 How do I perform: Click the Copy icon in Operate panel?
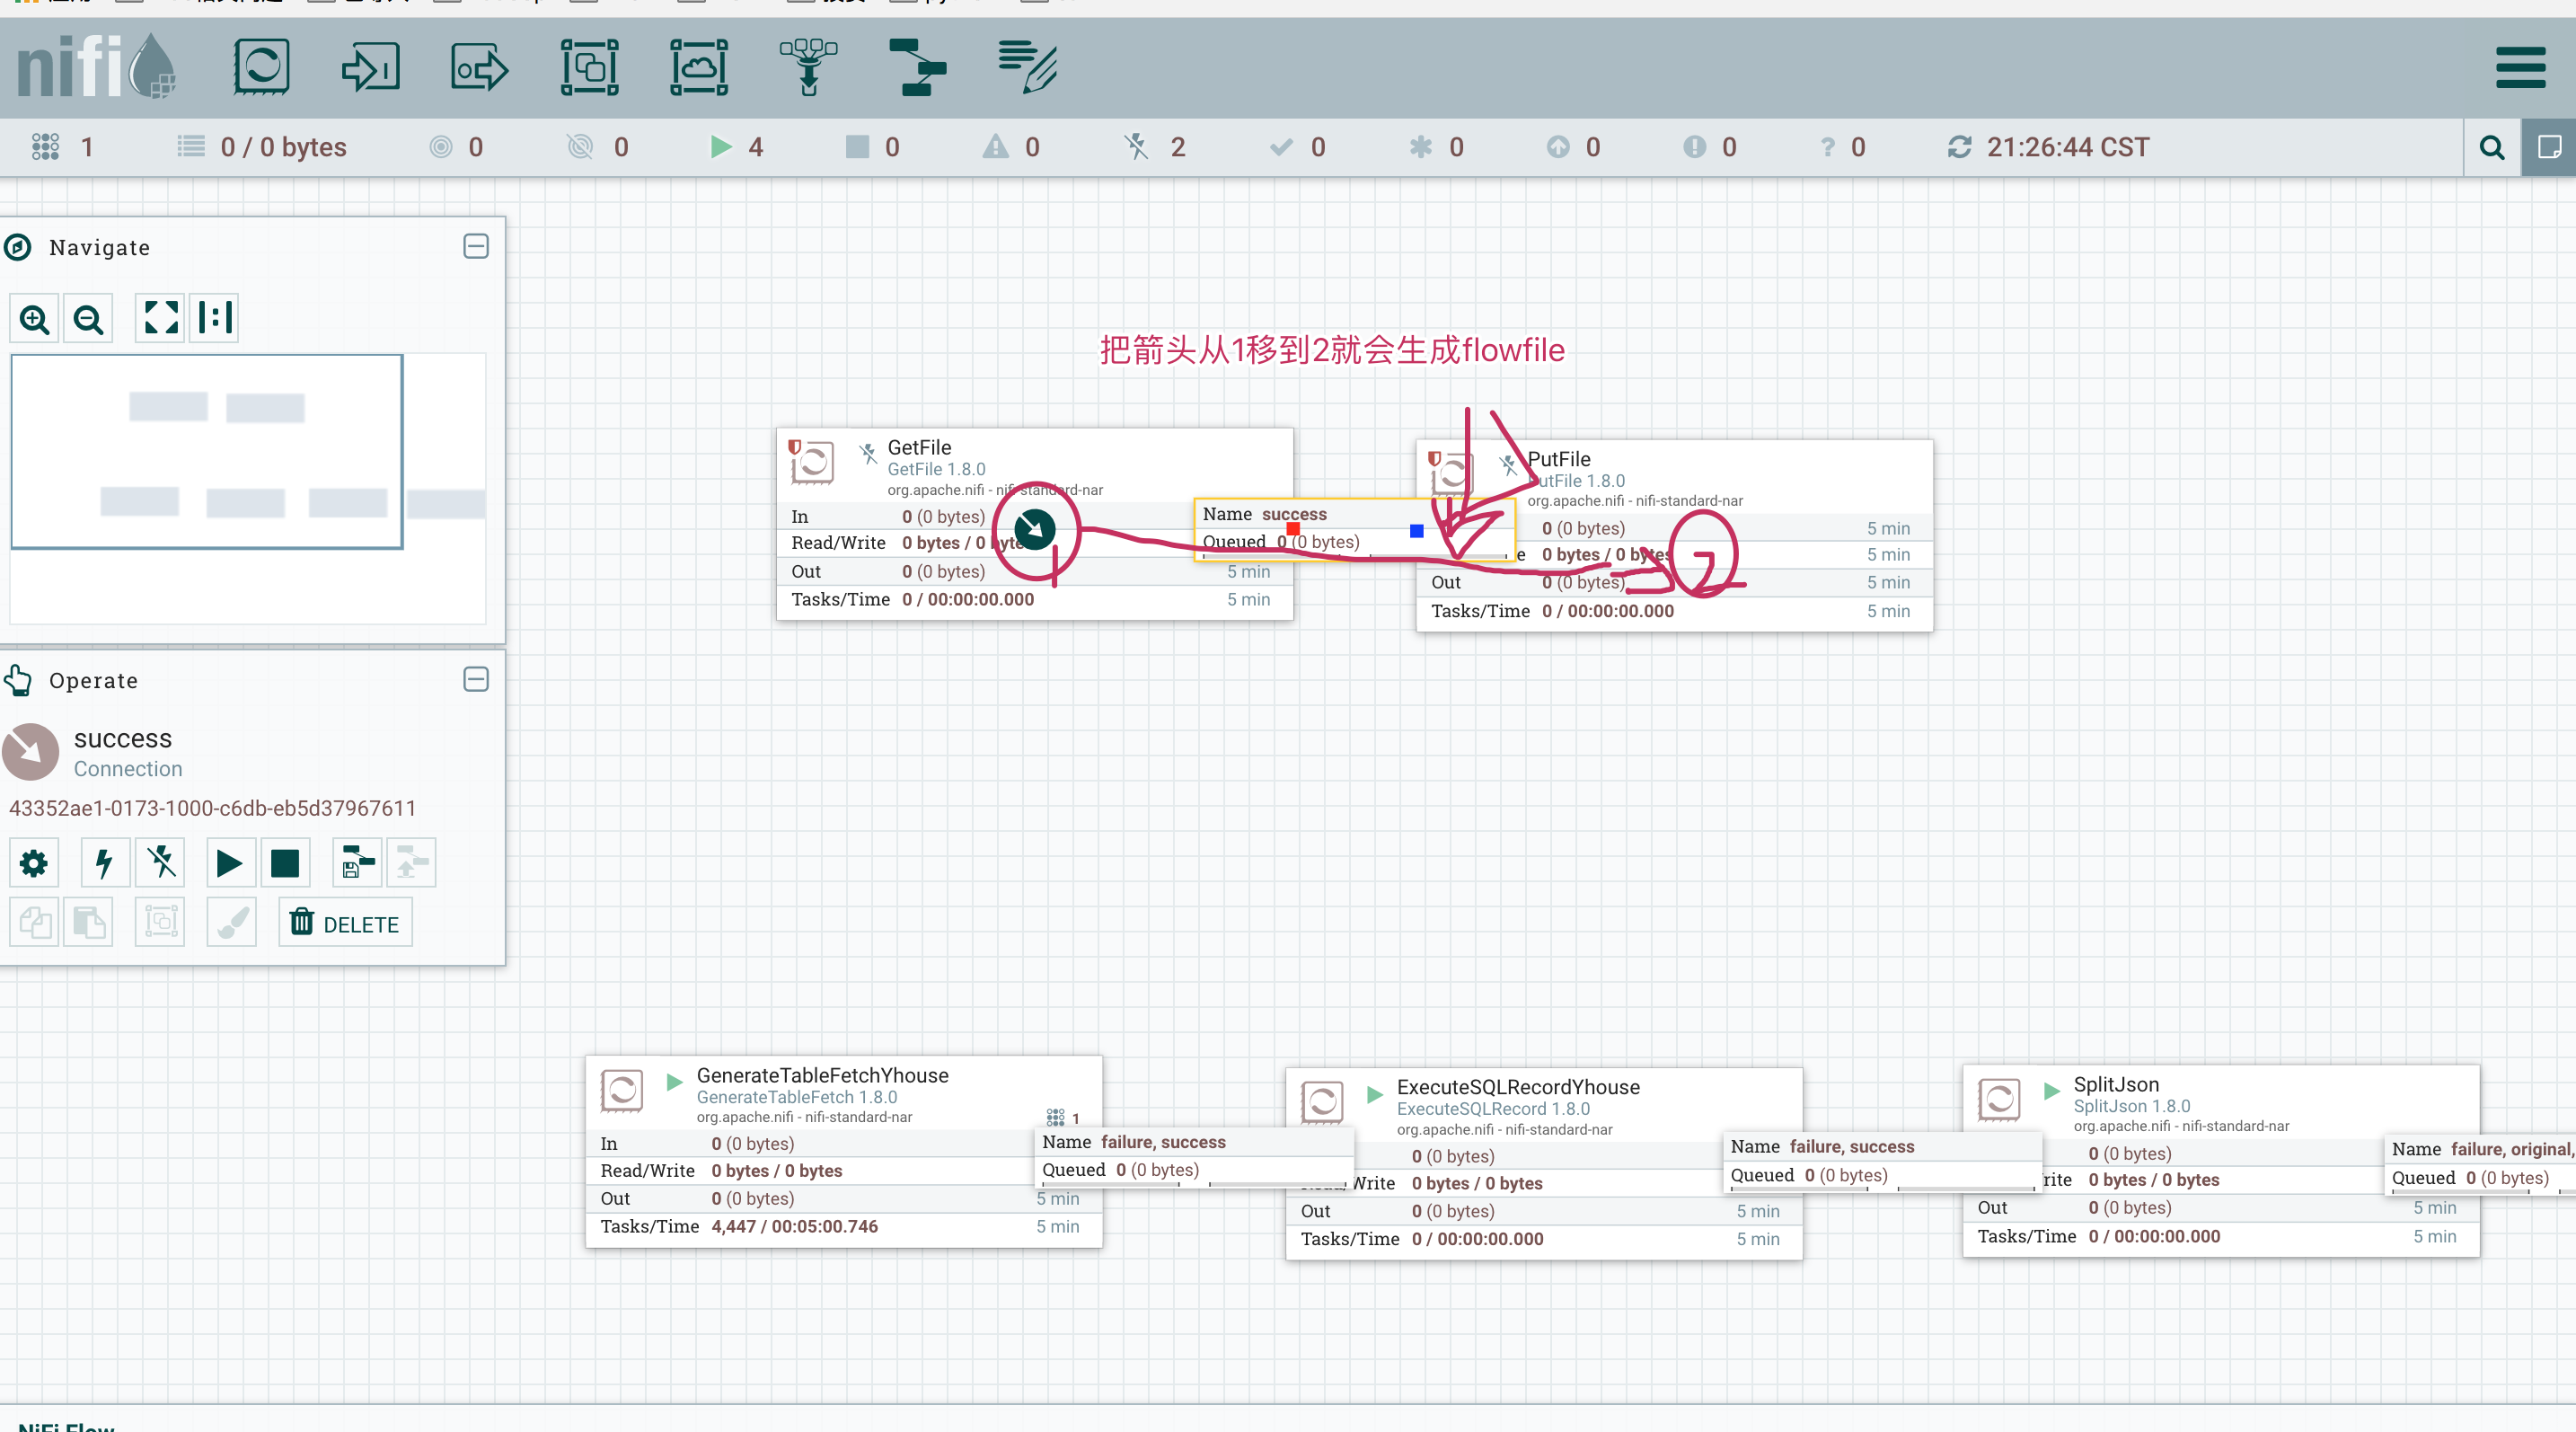[34, 922]
